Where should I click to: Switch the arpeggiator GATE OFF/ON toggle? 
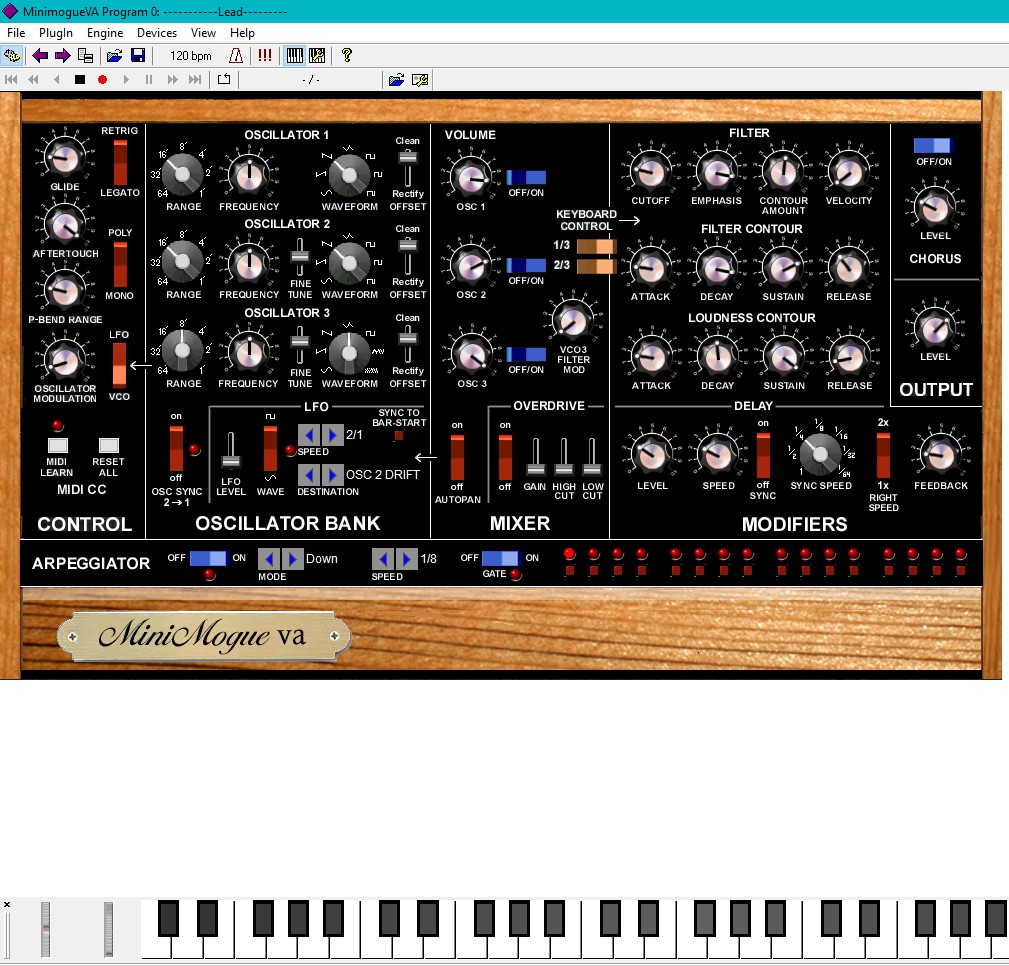[500, 558]
